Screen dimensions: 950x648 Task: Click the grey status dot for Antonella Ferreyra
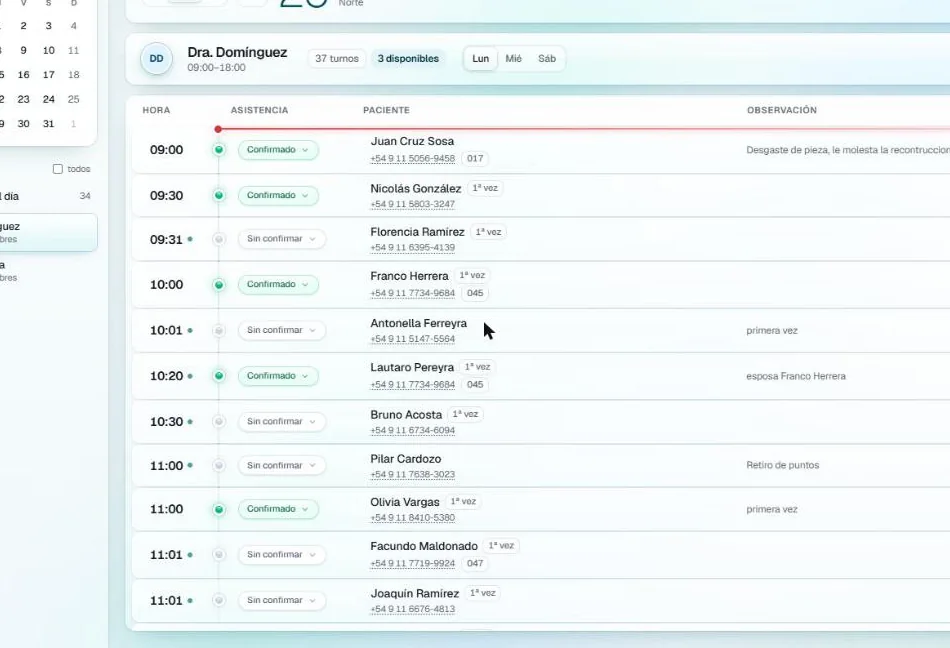[219, 330]
